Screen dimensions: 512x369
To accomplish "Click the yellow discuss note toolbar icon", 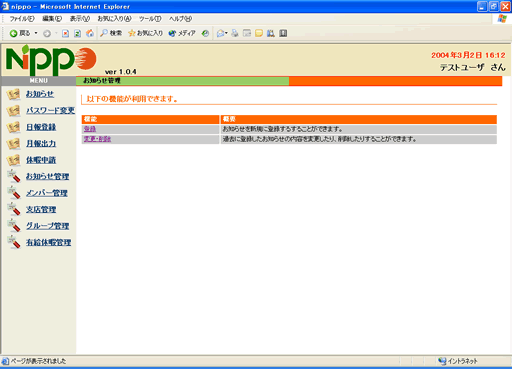I will [259, 33].
